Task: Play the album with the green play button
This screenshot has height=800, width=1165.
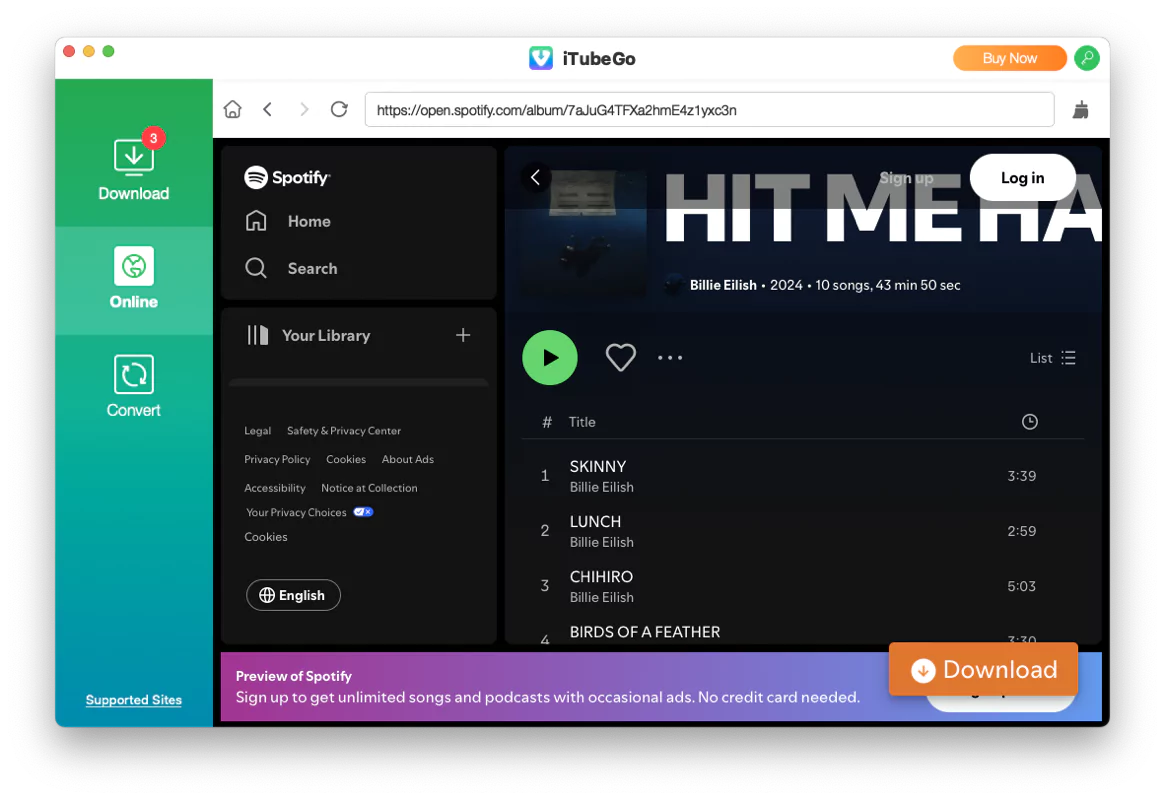Action: point(550,357)
